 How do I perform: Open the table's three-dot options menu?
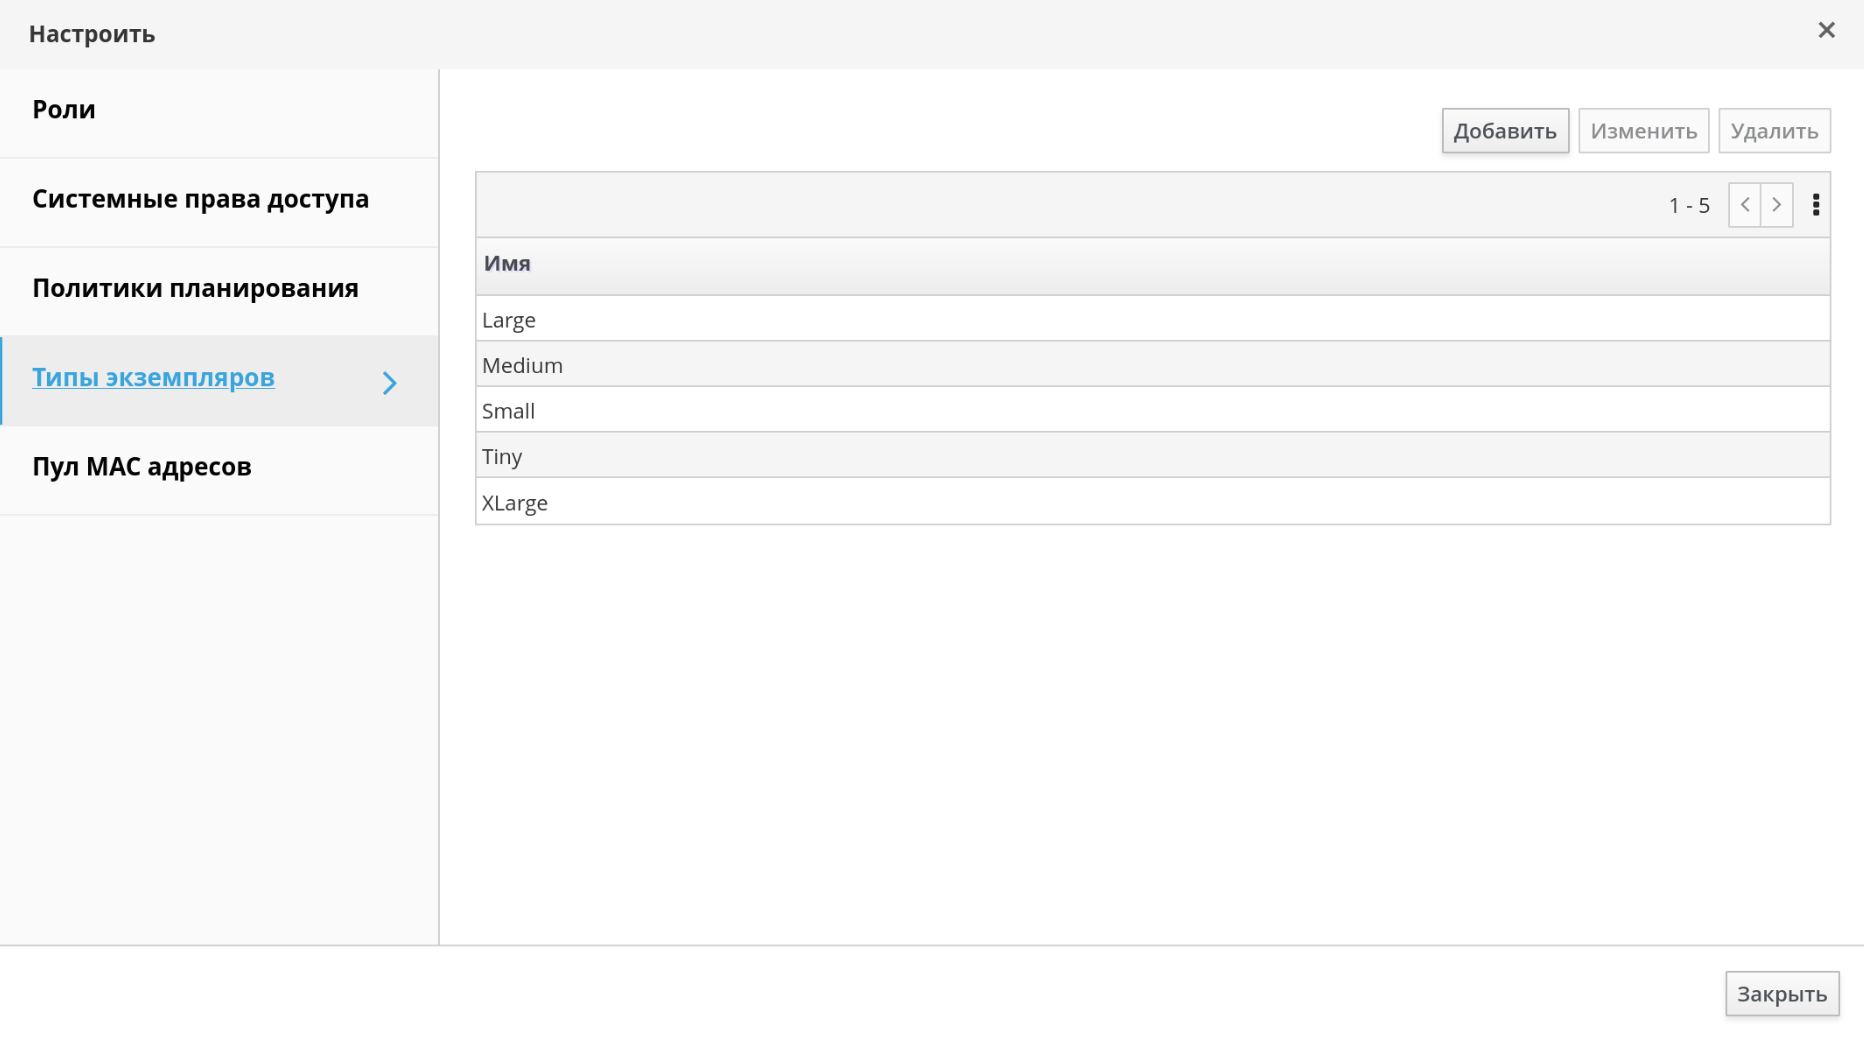(x=1816, y=205)
